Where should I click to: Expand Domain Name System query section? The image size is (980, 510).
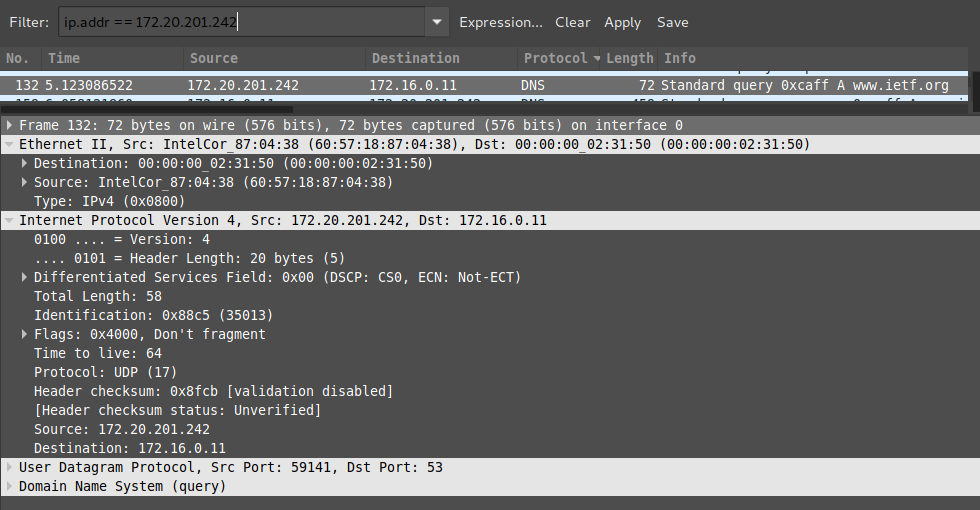[x=9, y=486]
